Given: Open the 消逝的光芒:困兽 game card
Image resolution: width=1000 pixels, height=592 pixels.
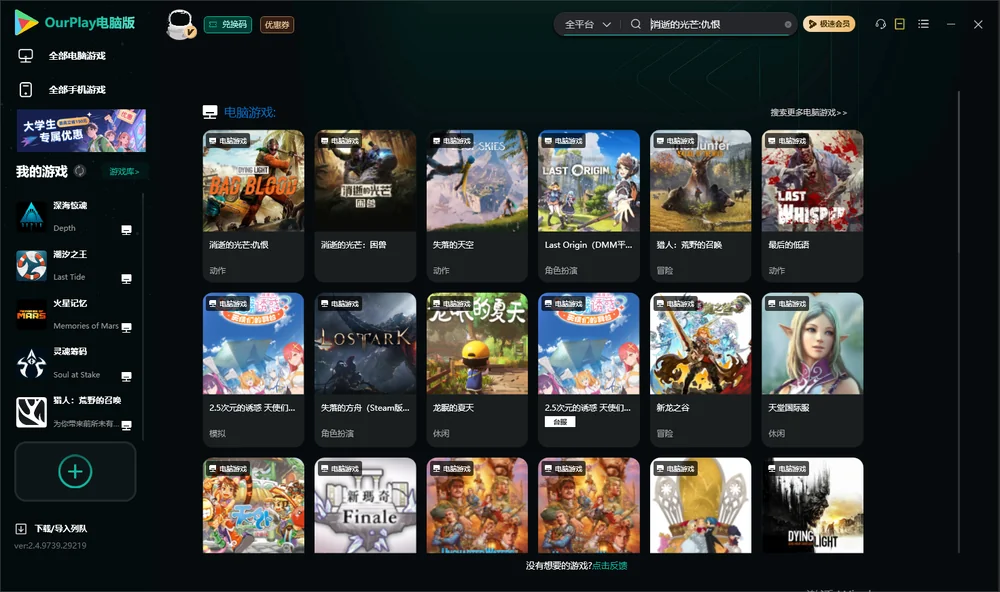Looking at the screenshot, I should [365, 205].
